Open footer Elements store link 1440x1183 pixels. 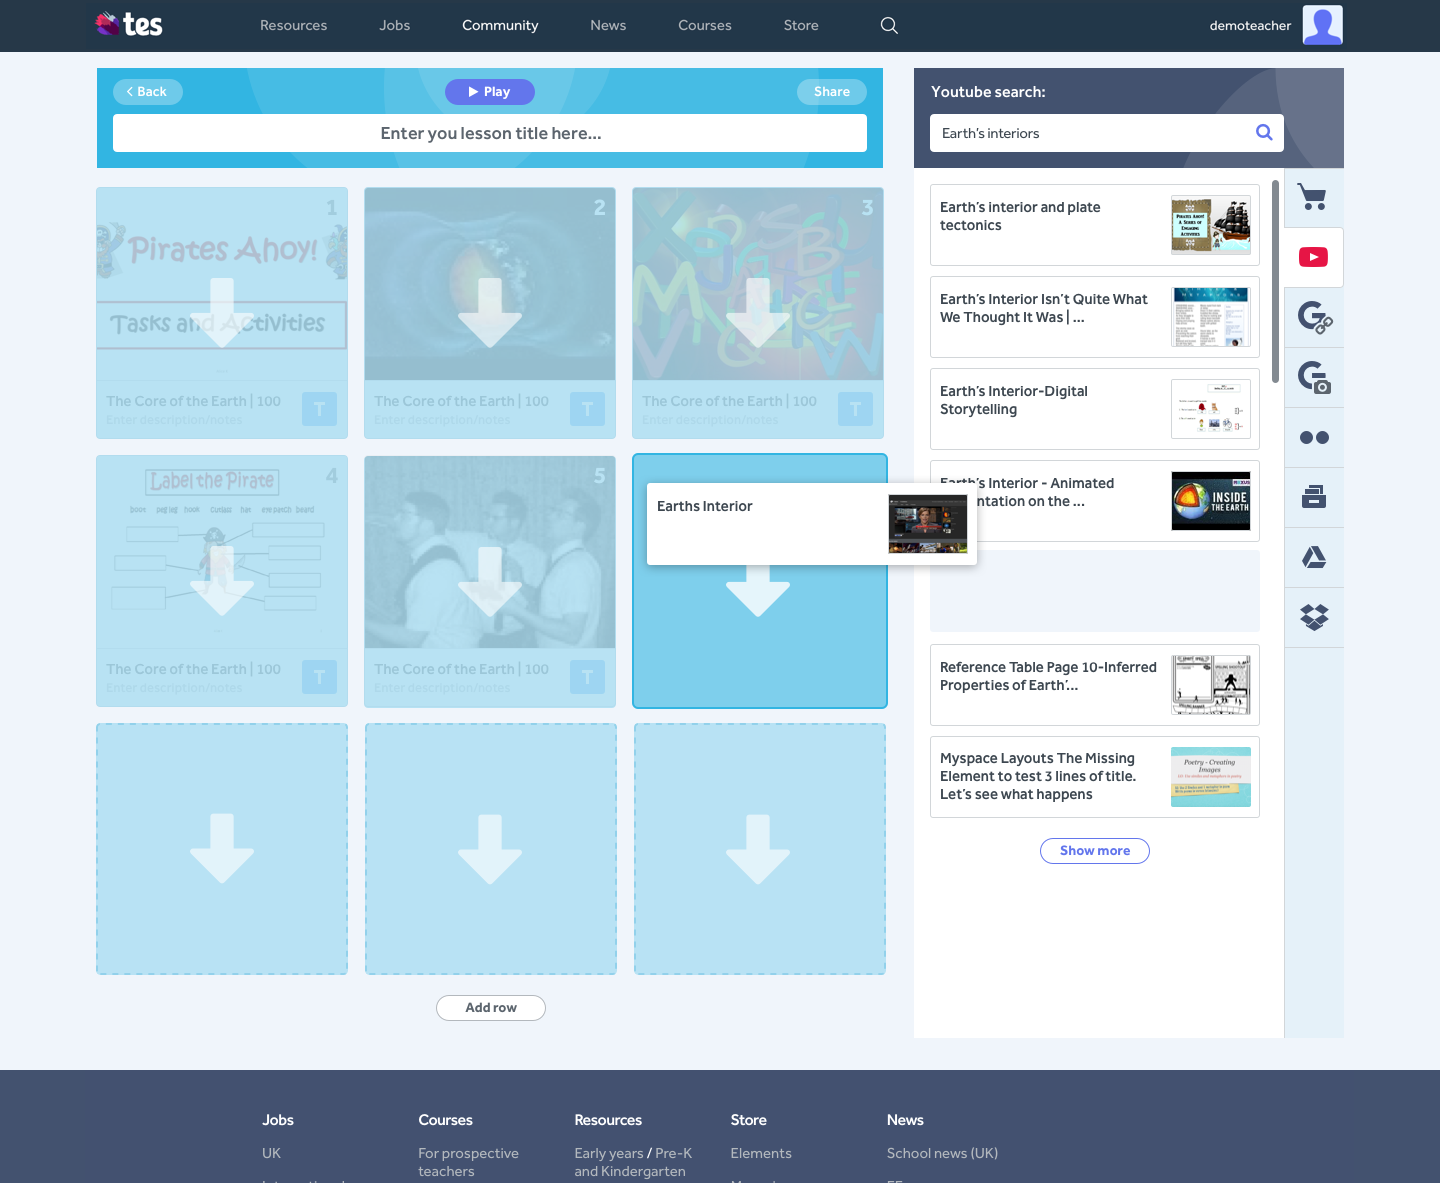click(761, 1153)
